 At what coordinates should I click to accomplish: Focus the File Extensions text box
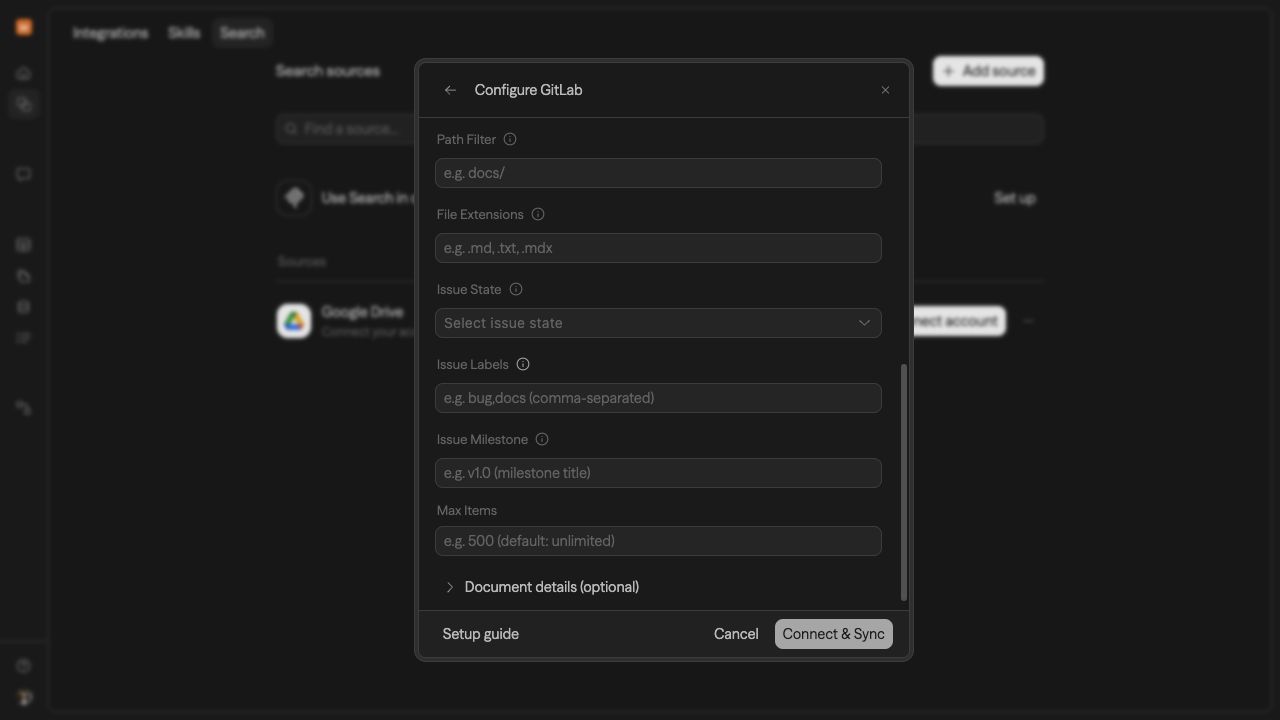[658, 248]
